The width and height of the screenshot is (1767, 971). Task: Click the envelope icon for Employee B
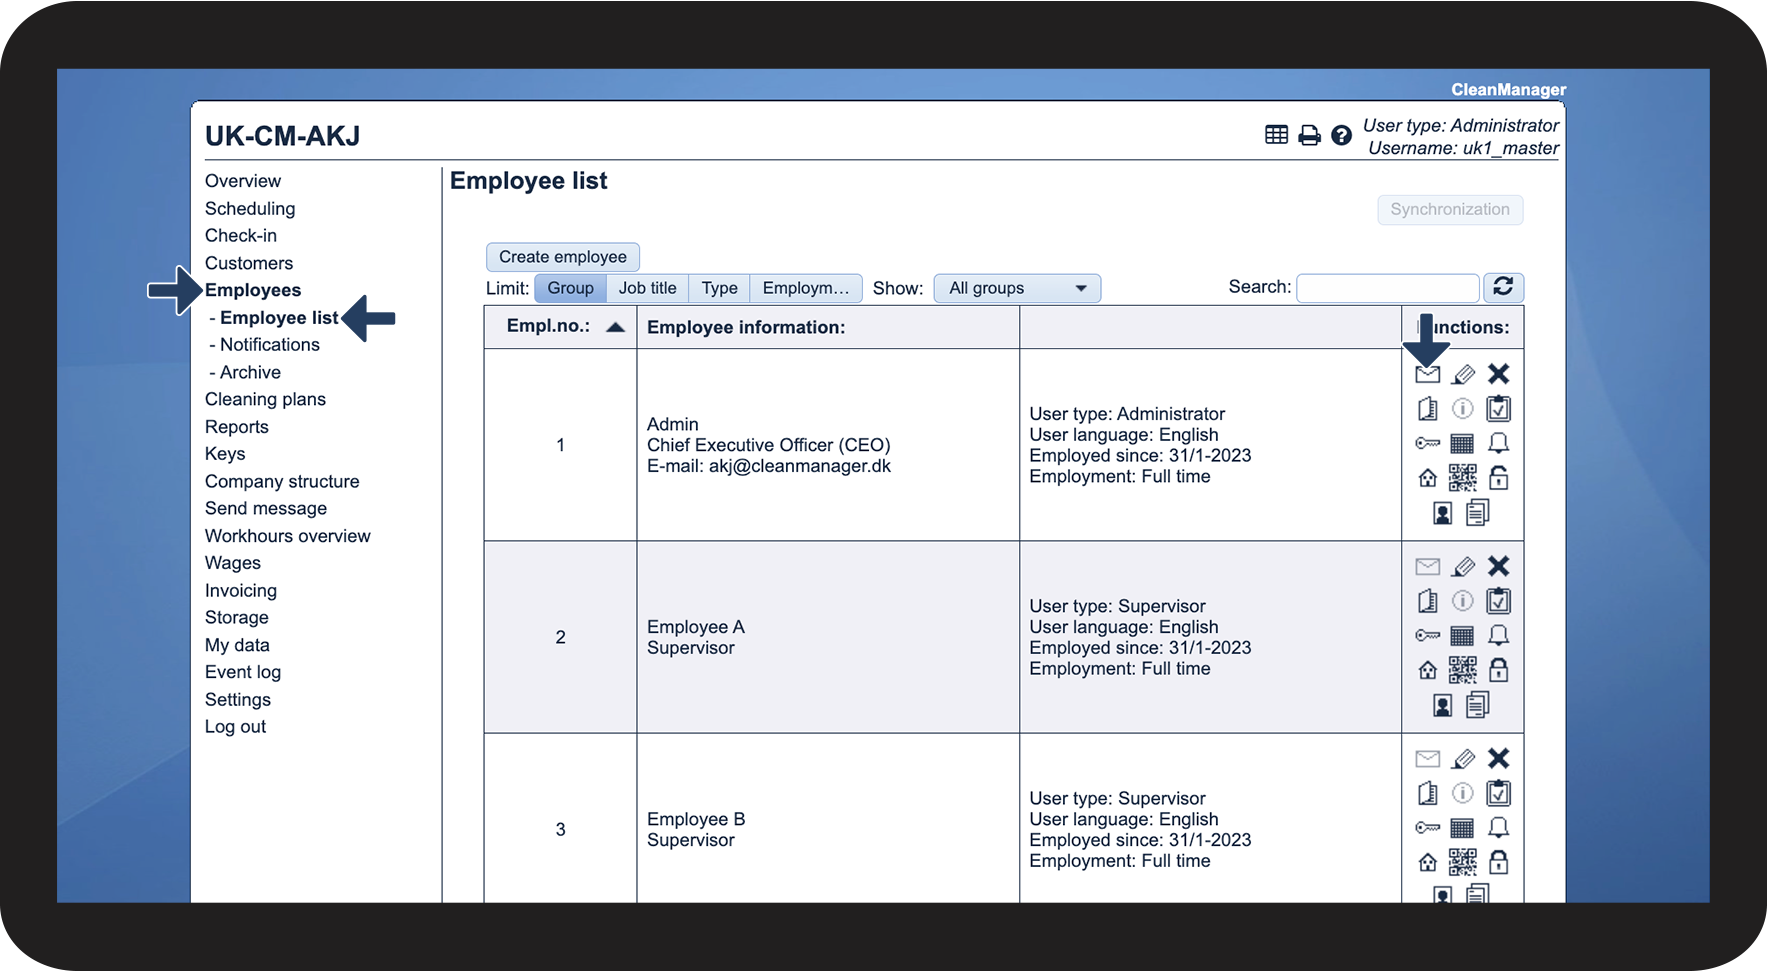[1428, 759]
